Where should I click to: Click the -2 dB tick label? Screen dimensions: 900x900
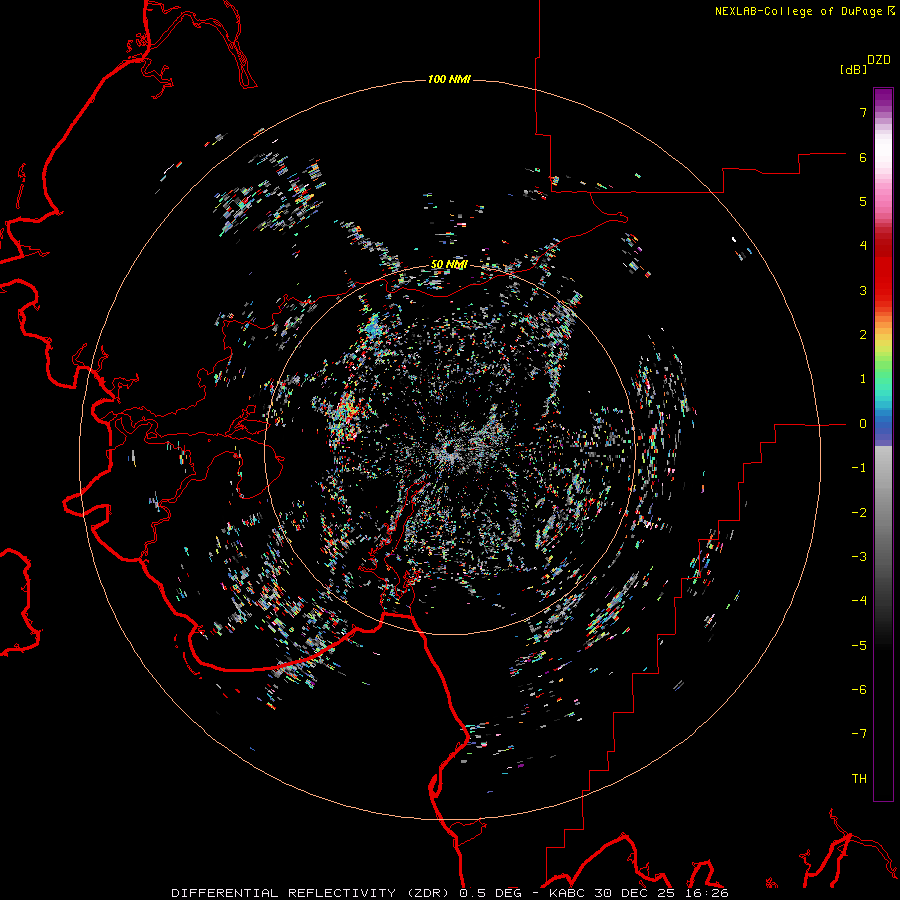click(859, 513)
